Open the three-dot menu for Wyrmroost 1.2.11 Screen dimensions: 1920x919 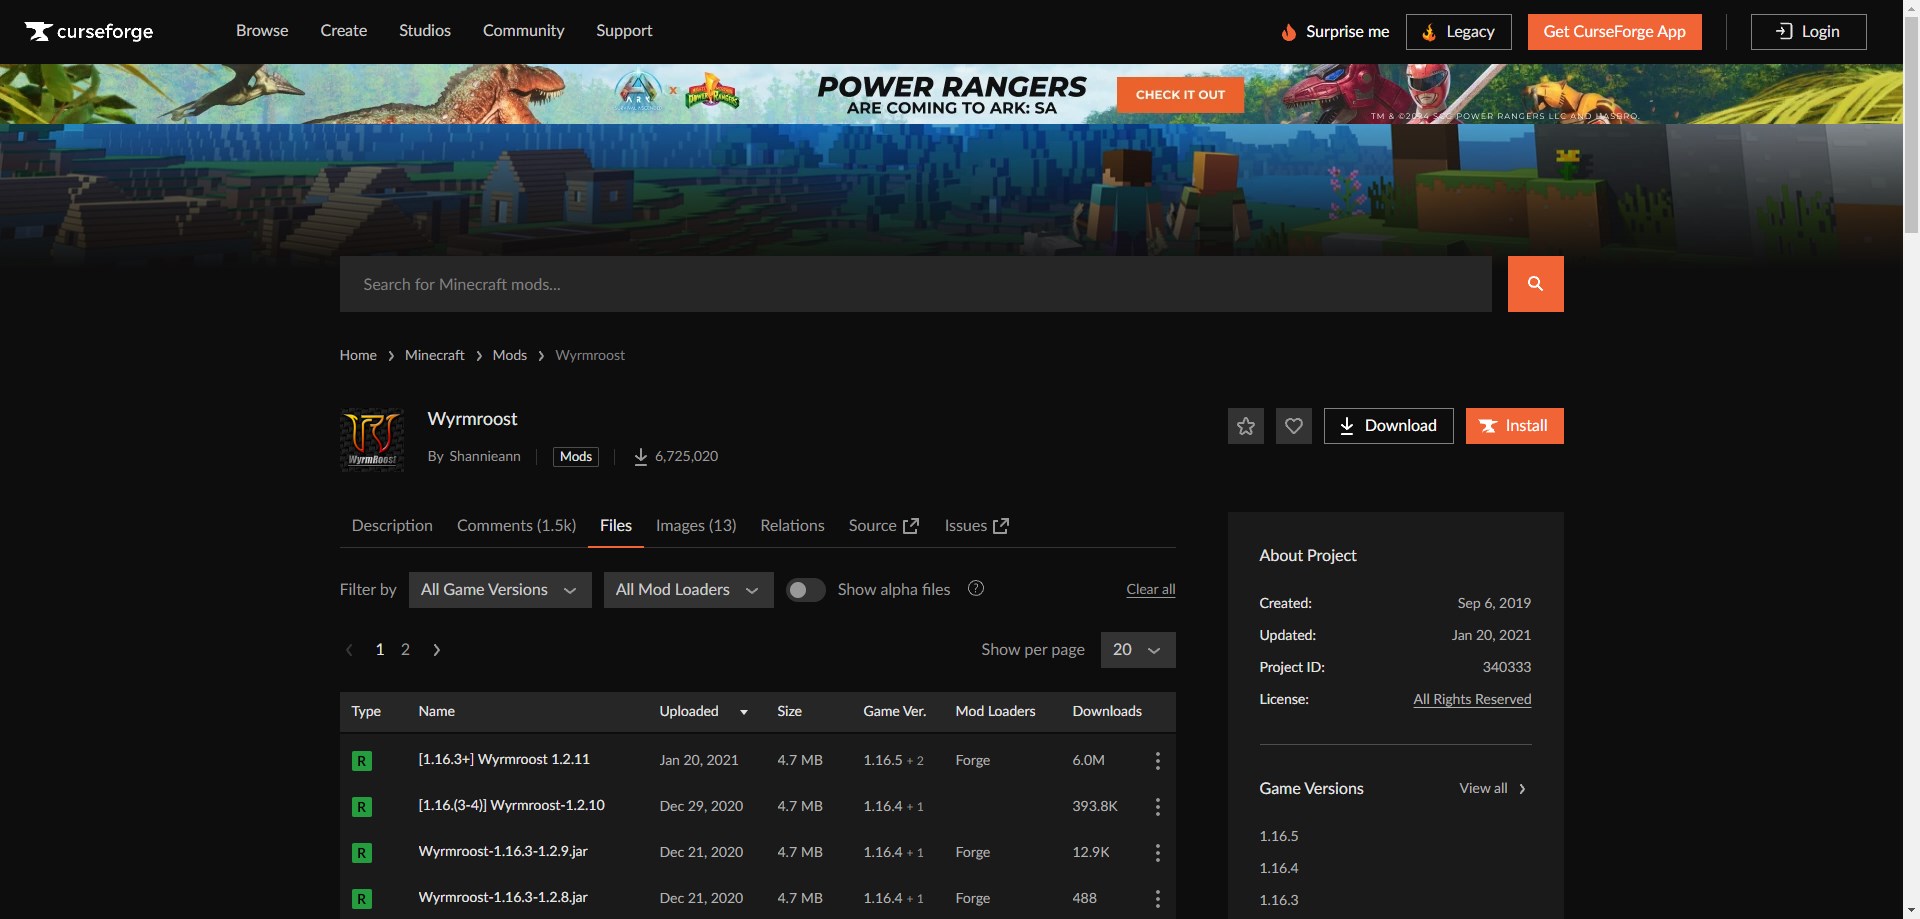1157,761
